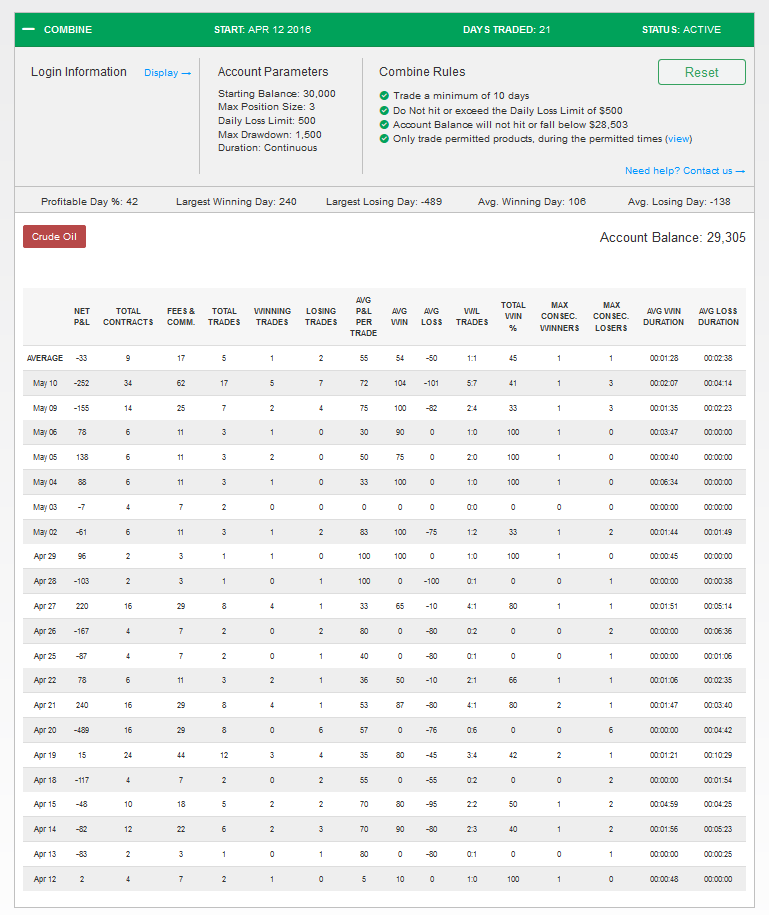
Task: Click the LOSING TRADES column header
Action: coord(321,317)
